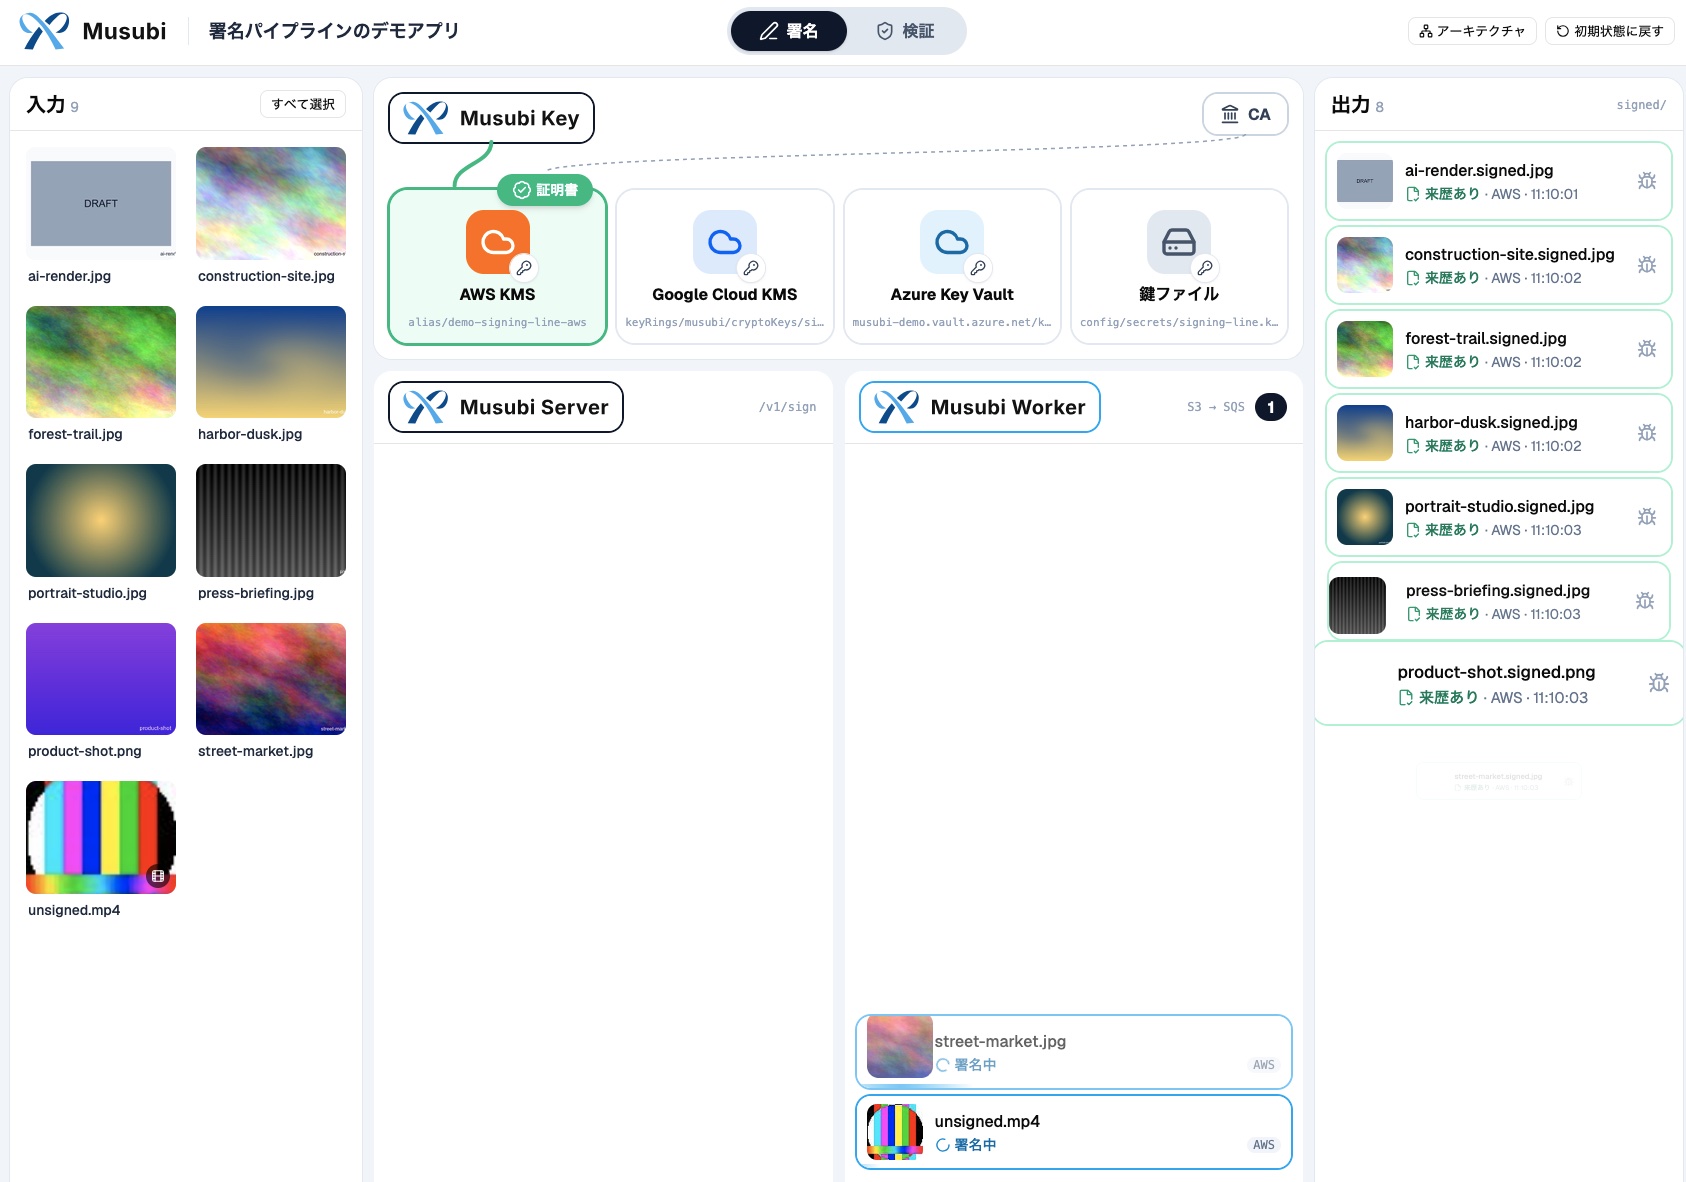Open the アーキテクチャ architecture view
This screenshot has height=1182, width=1686.
point(1472,31)
